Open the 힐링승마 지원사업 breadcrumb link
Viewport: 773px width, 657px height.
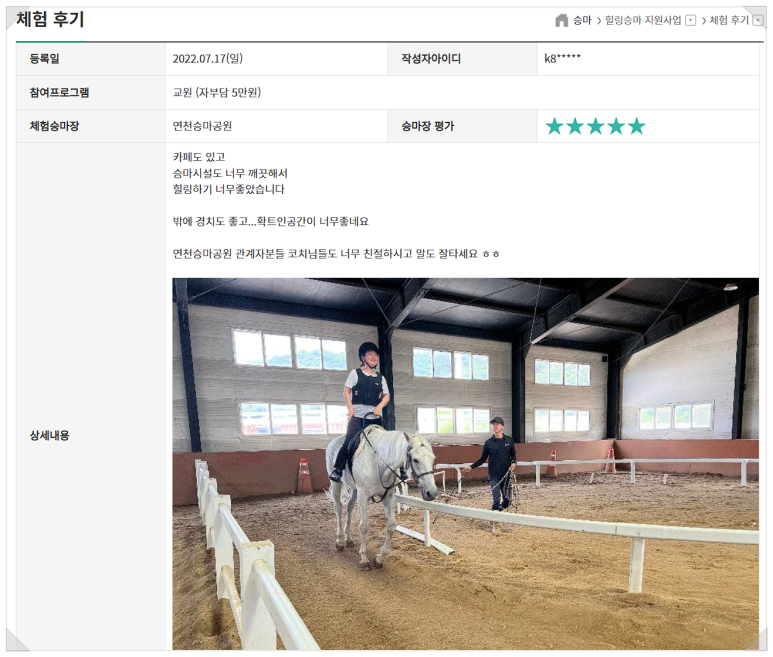point(643,20)
